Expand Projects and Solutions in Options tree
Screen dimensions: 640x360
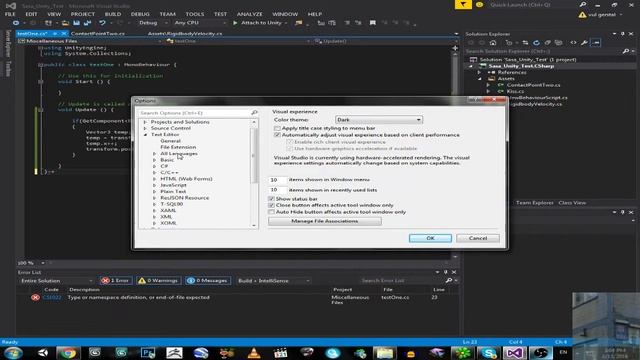145,122
